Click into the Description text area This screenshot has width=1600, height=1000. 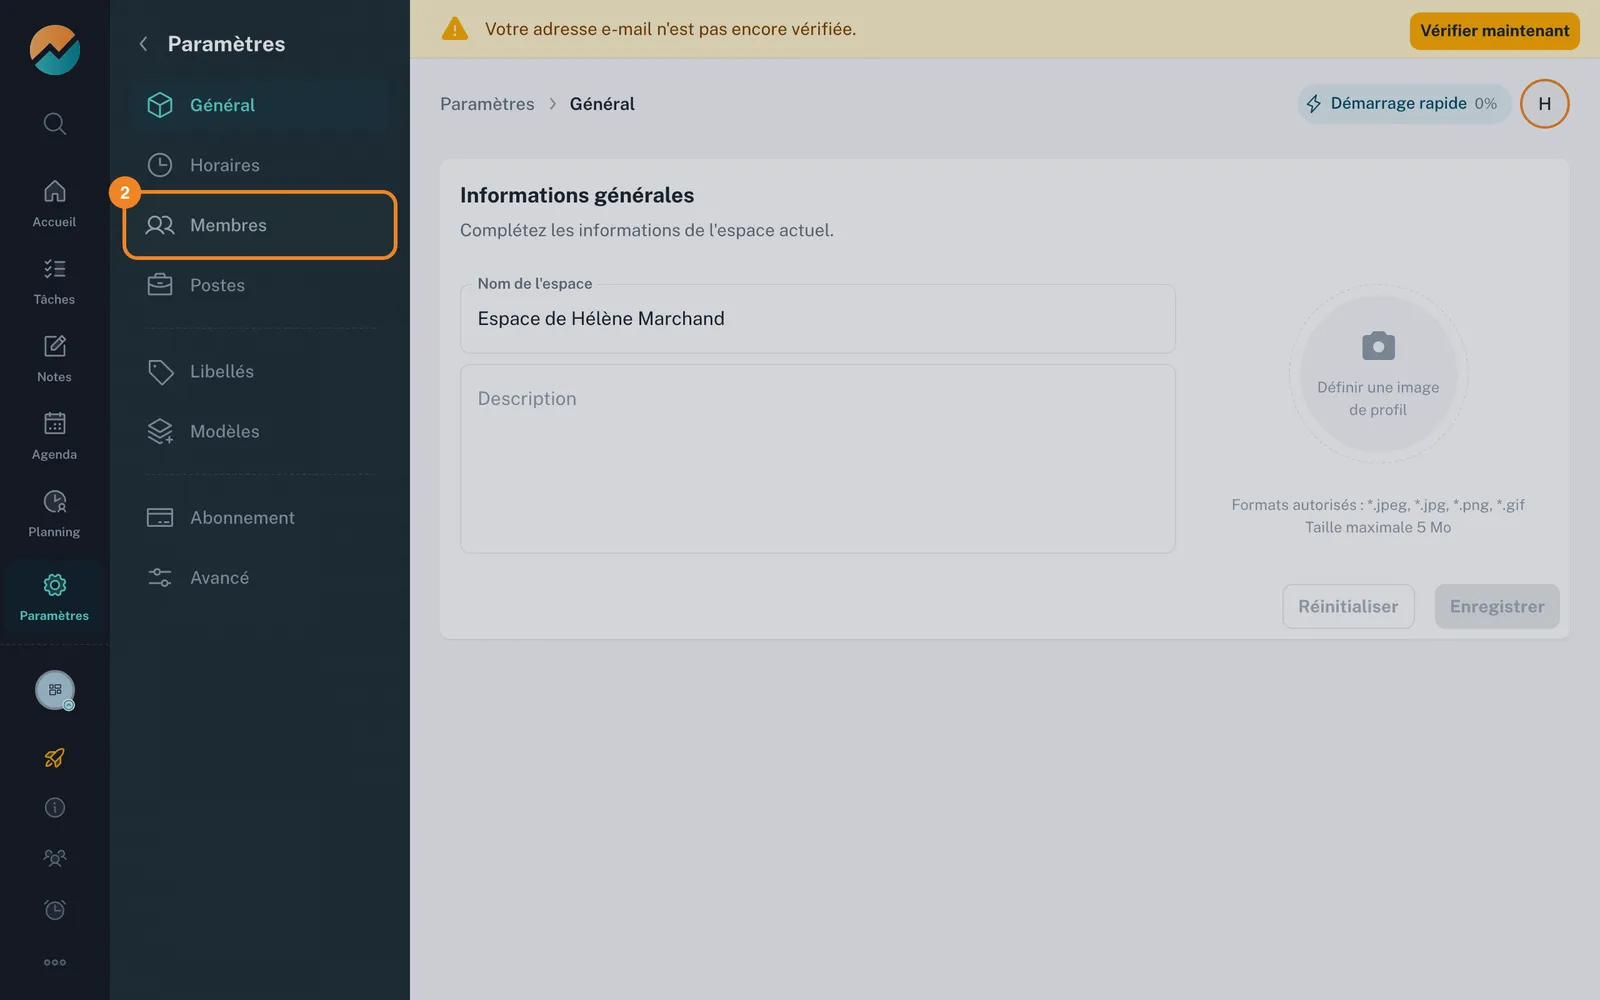point(817,459)
